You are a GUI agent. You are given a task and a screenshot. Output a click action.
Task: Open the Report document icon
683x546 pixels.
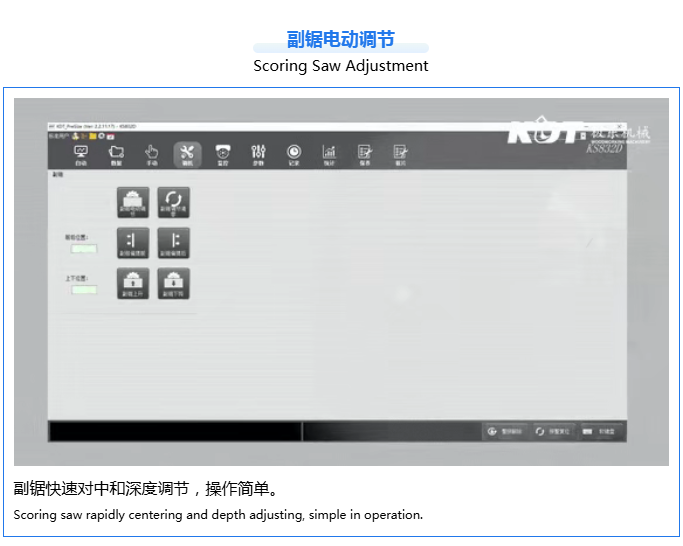pyautogui.click(x=365, y=153)
